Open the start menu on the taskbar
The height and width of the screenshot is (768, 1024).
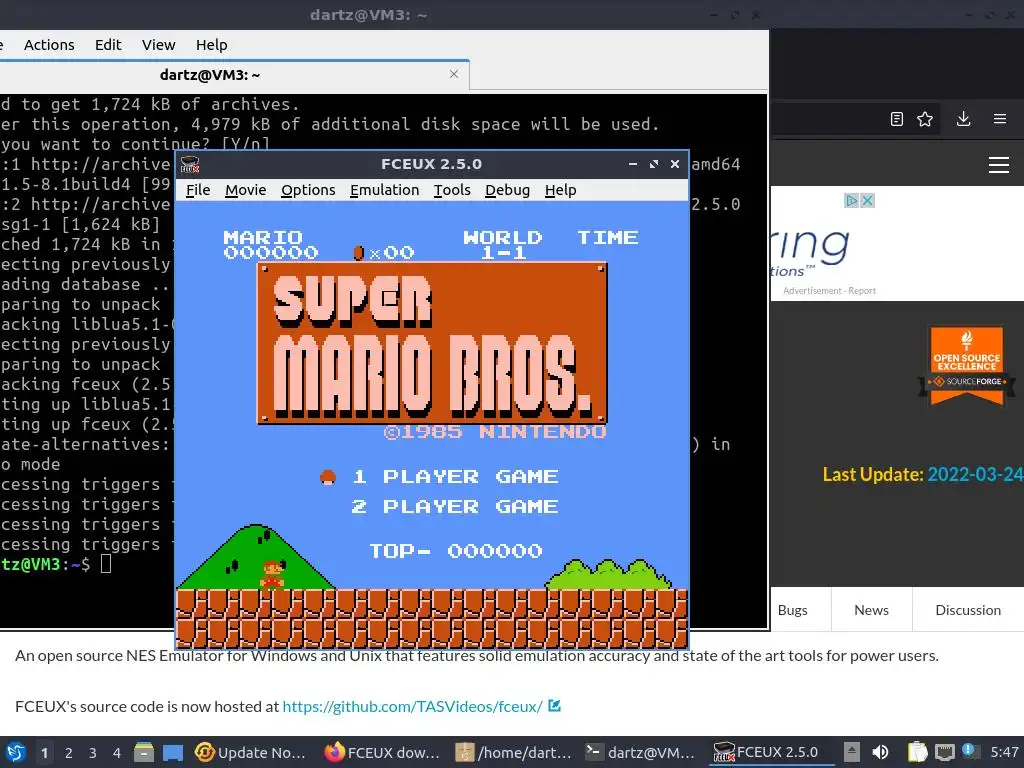tap(16, 752)
